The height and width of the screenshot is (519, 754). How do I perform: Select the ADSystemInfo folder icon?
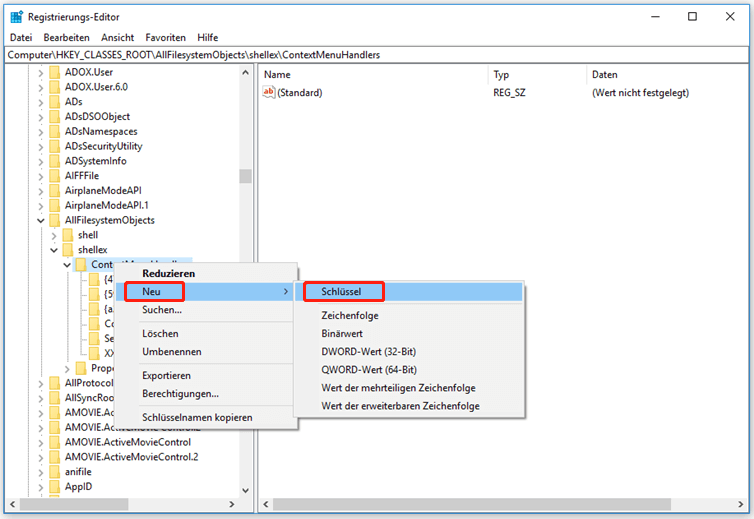[x=54, y=161]
